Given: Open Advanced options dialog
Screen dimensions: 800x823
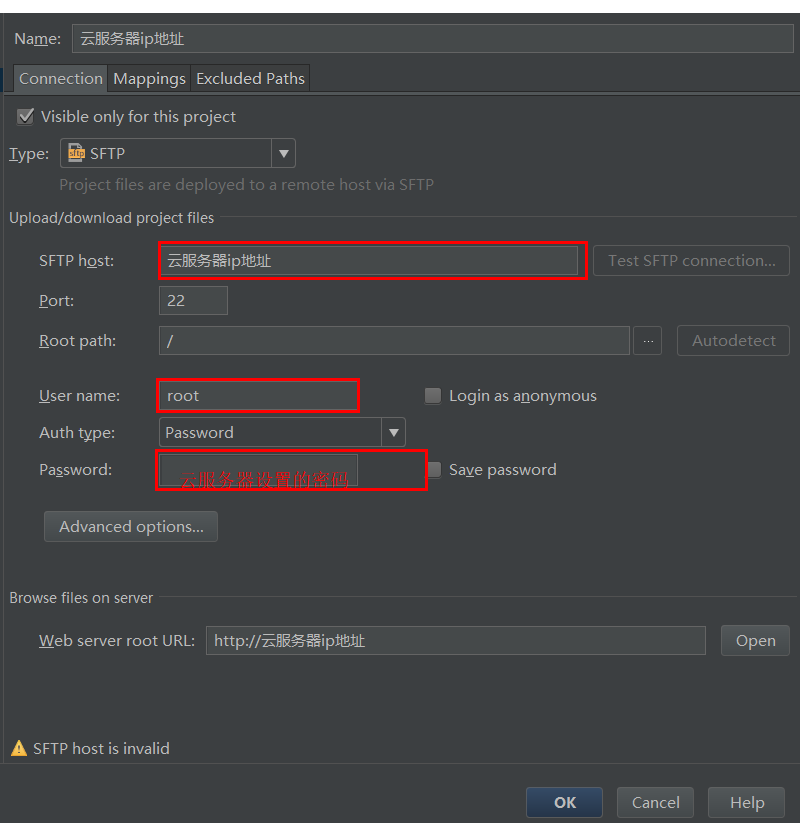Looking at the screenshot, I should [x=131, y=526].
